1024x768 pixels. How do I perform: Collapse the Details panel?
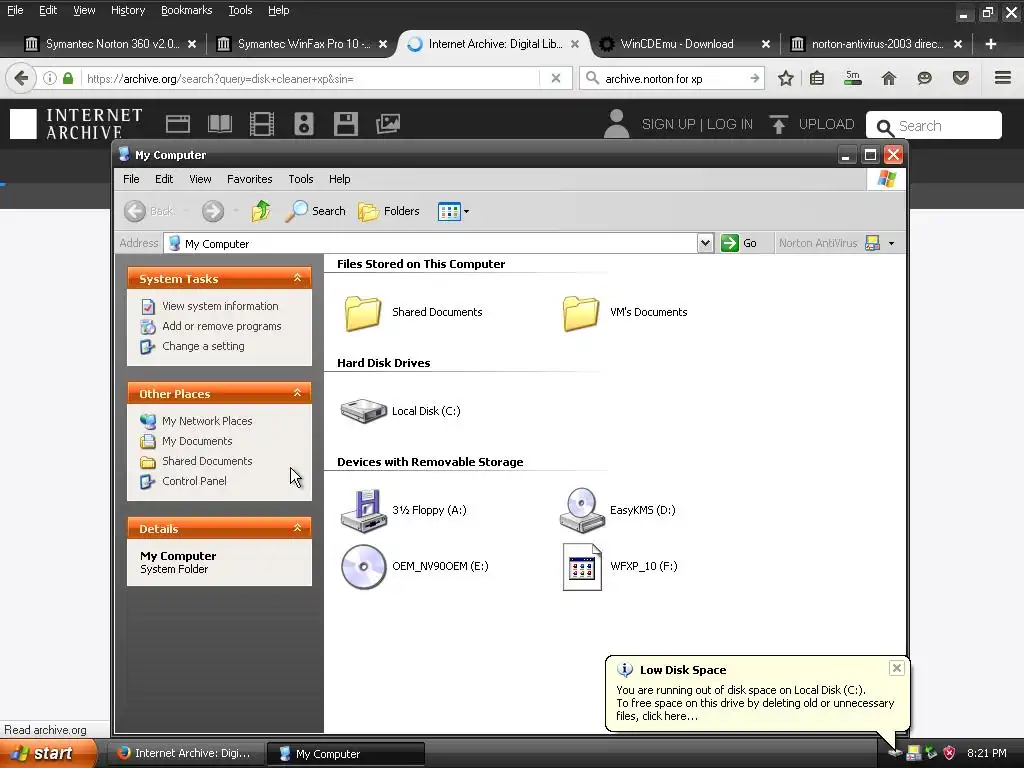tap(298, 528)
